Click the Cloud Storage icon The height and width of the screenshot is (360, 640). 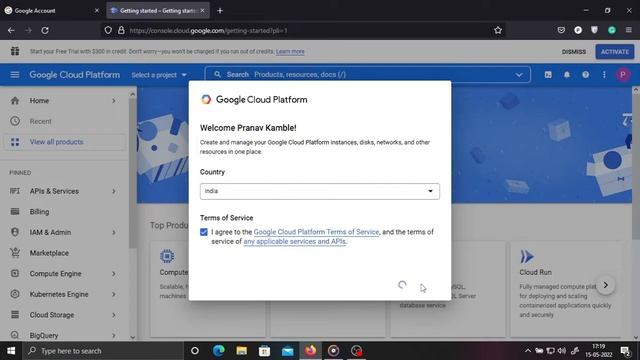click(x=15, y=315)
